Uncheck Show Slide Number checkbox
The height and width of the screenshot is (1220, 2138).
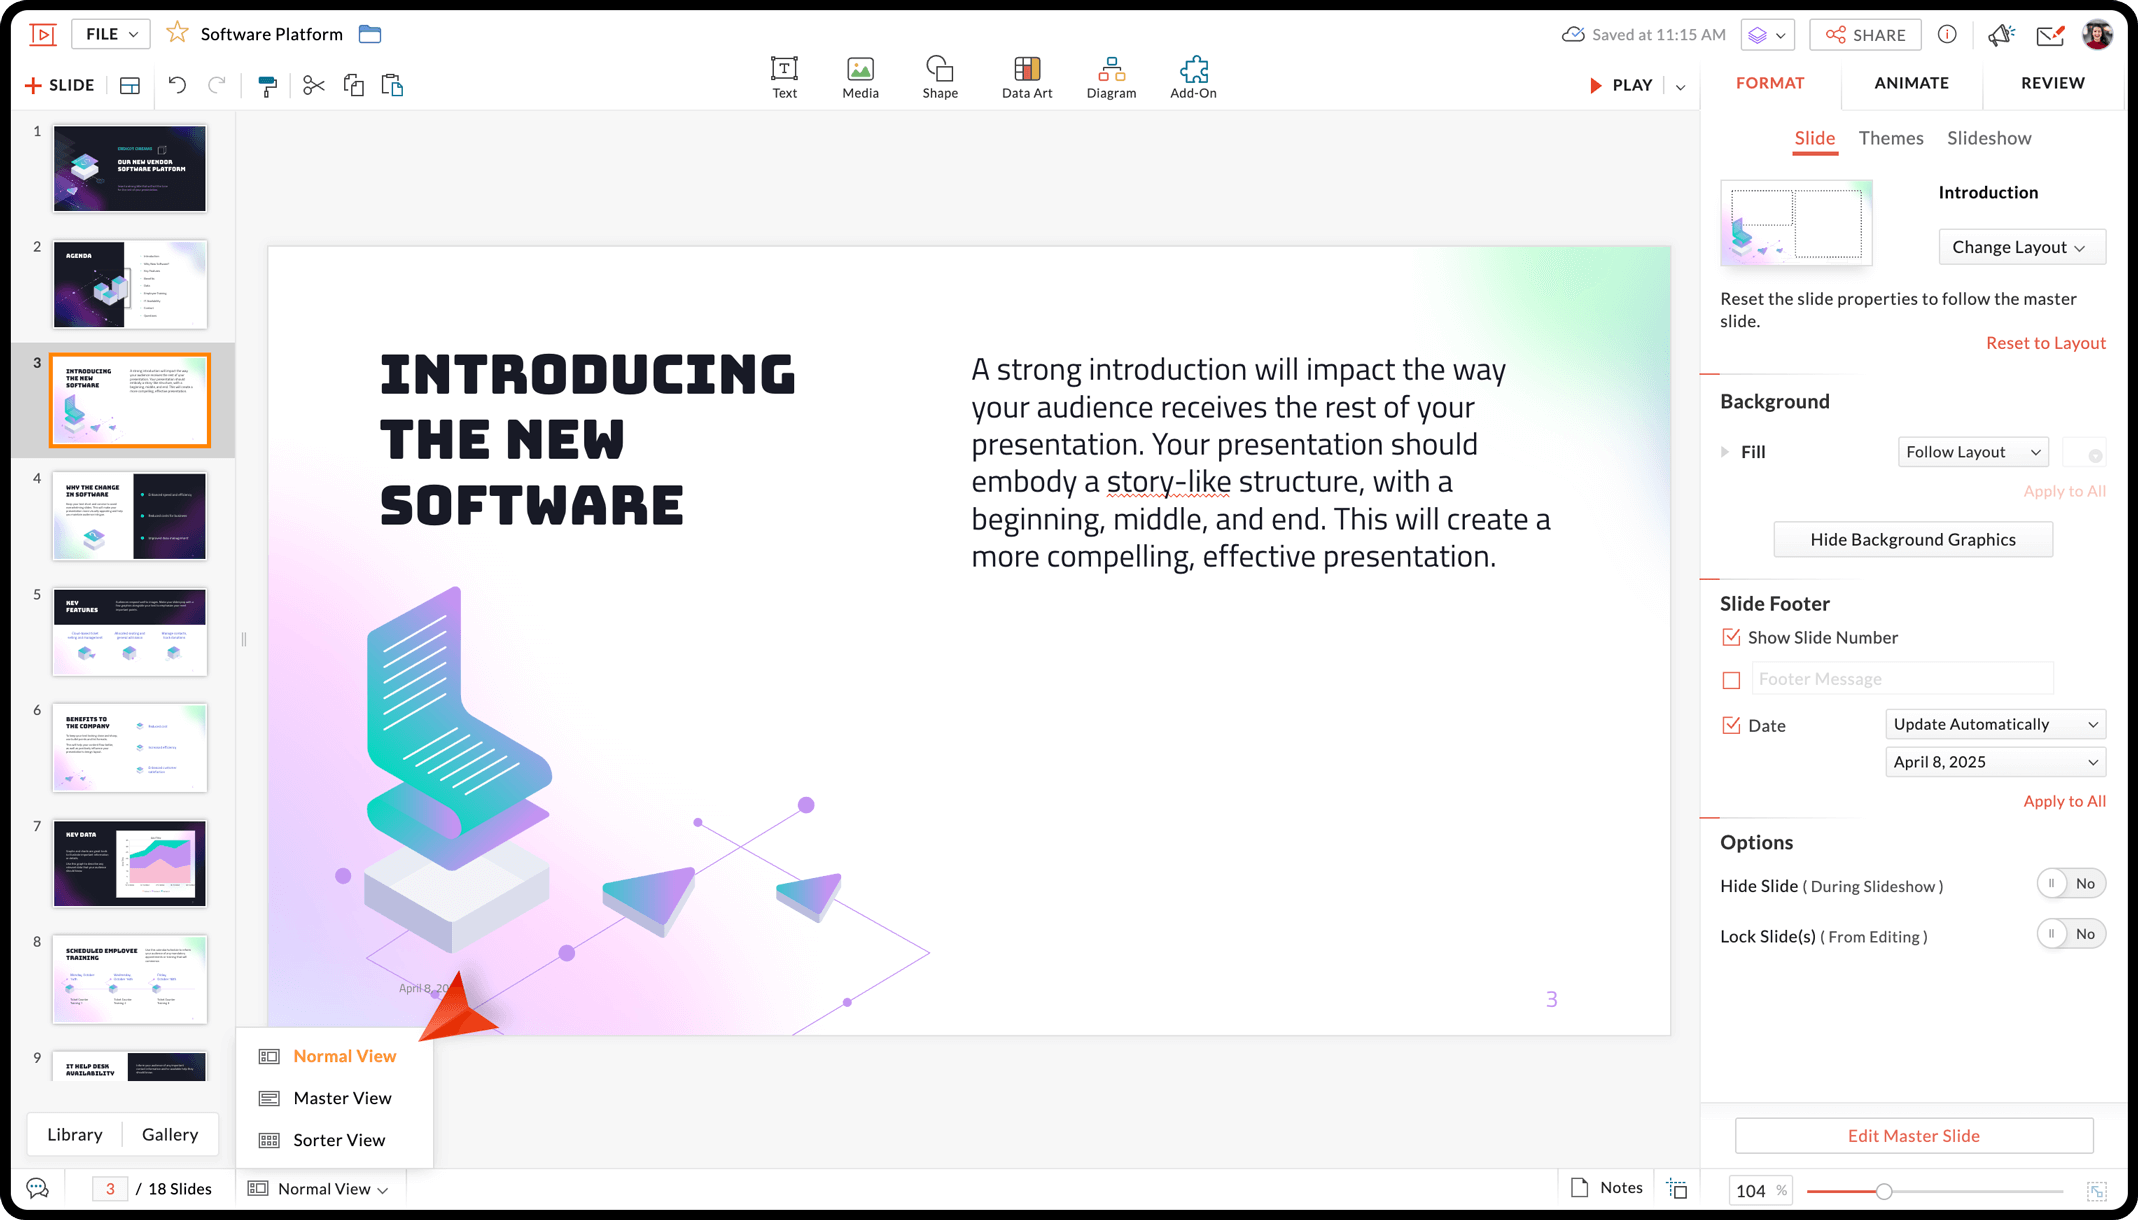[1731, 638]
